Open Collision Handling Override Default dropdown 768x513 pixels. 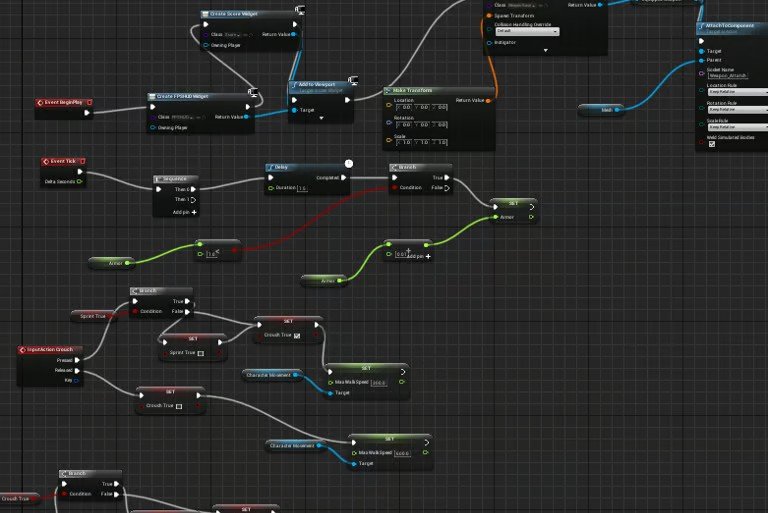527,31
